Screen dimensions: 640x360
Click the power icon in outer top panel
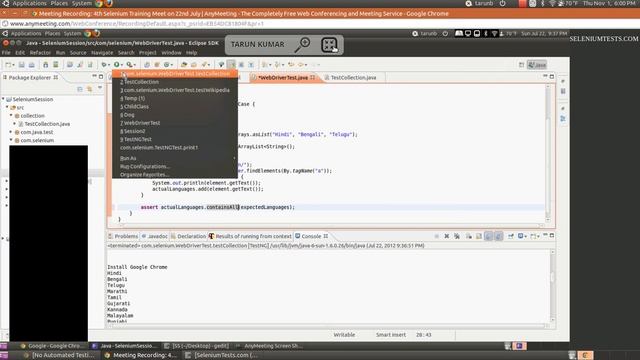click(x=502, y=3)
